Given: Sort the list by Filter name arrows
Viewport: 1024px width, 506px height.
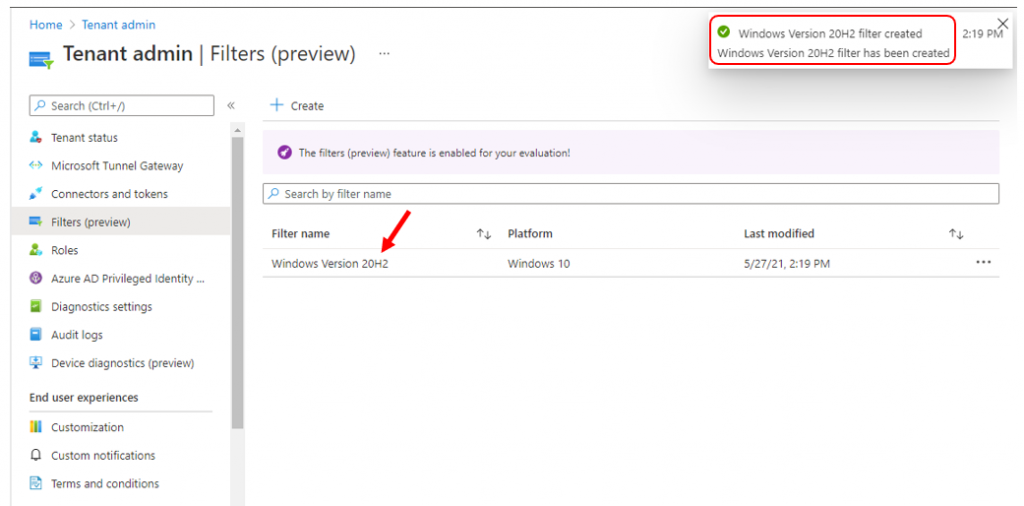Looking at the screenshot, I should coord(484,234).
